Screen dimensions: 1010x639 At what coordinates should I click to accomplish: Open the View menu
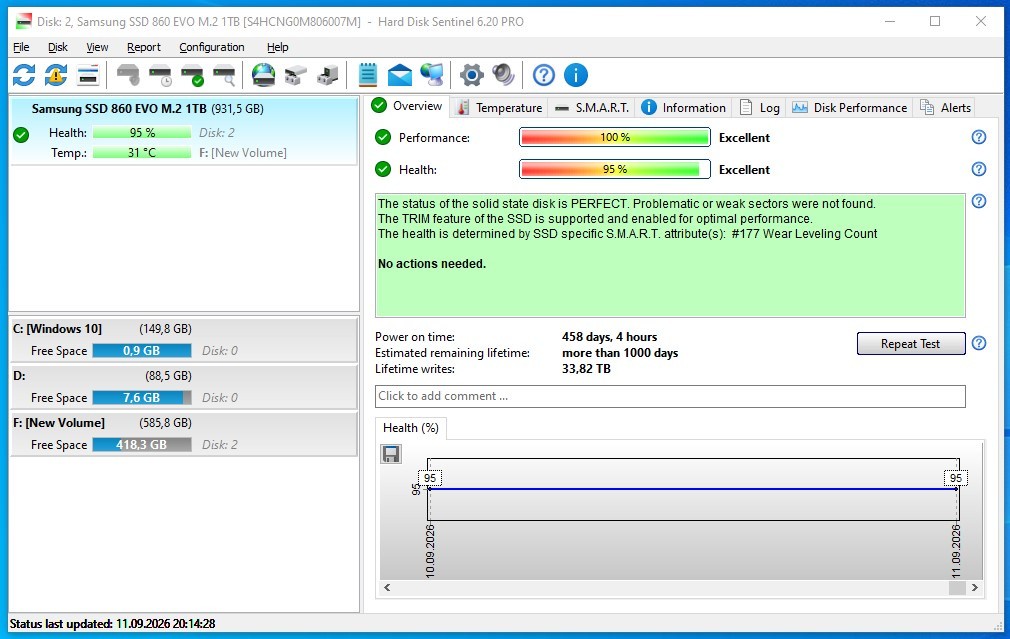pyautogui.click(x=97, y=47)
